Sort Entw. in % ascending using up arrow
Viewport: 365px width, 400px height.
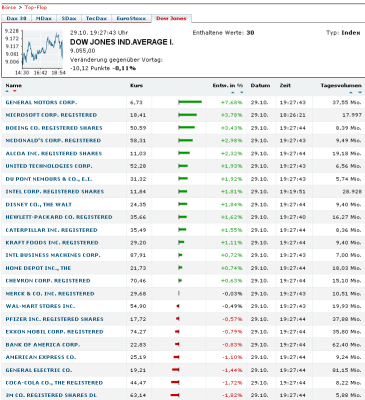pyautogui.click(x=233, y=92)
